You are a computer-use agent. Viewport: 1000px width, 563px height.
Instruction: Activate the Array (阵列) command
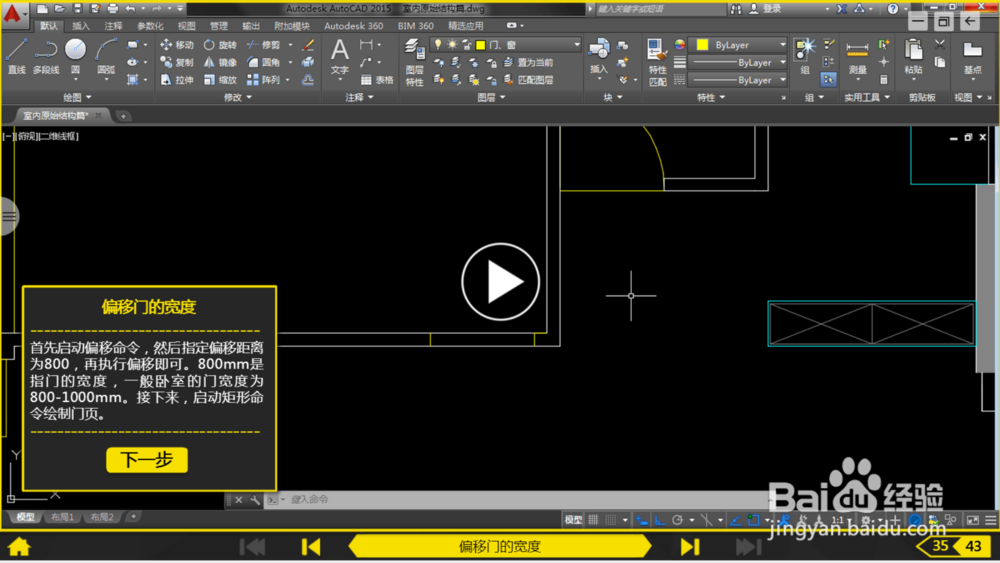pyautogui.click(x=264, y=80)
